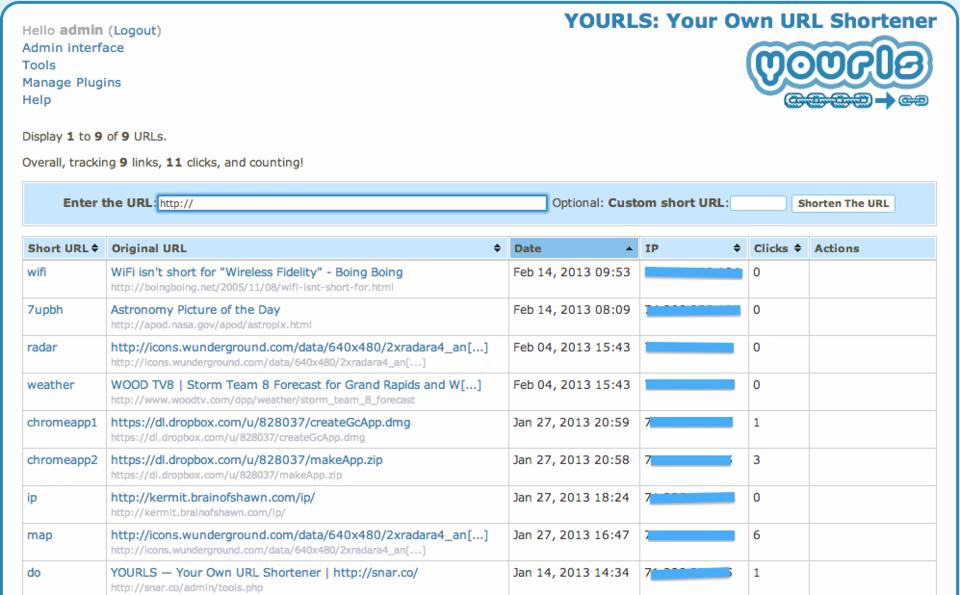This screenshot has height=595, width=960.
Task: Open the wifi short URL link
Action: 36,272
